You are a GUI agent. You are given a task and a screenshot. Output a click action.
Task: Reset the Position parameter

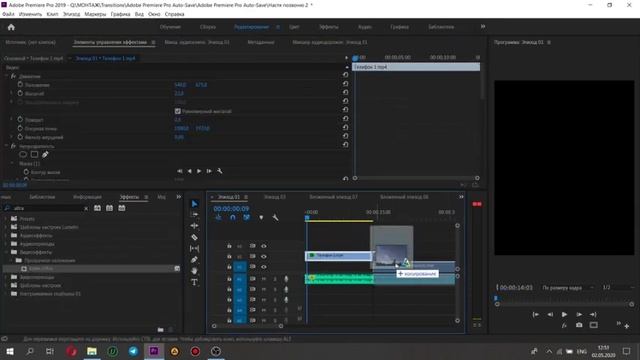(345, 84)
